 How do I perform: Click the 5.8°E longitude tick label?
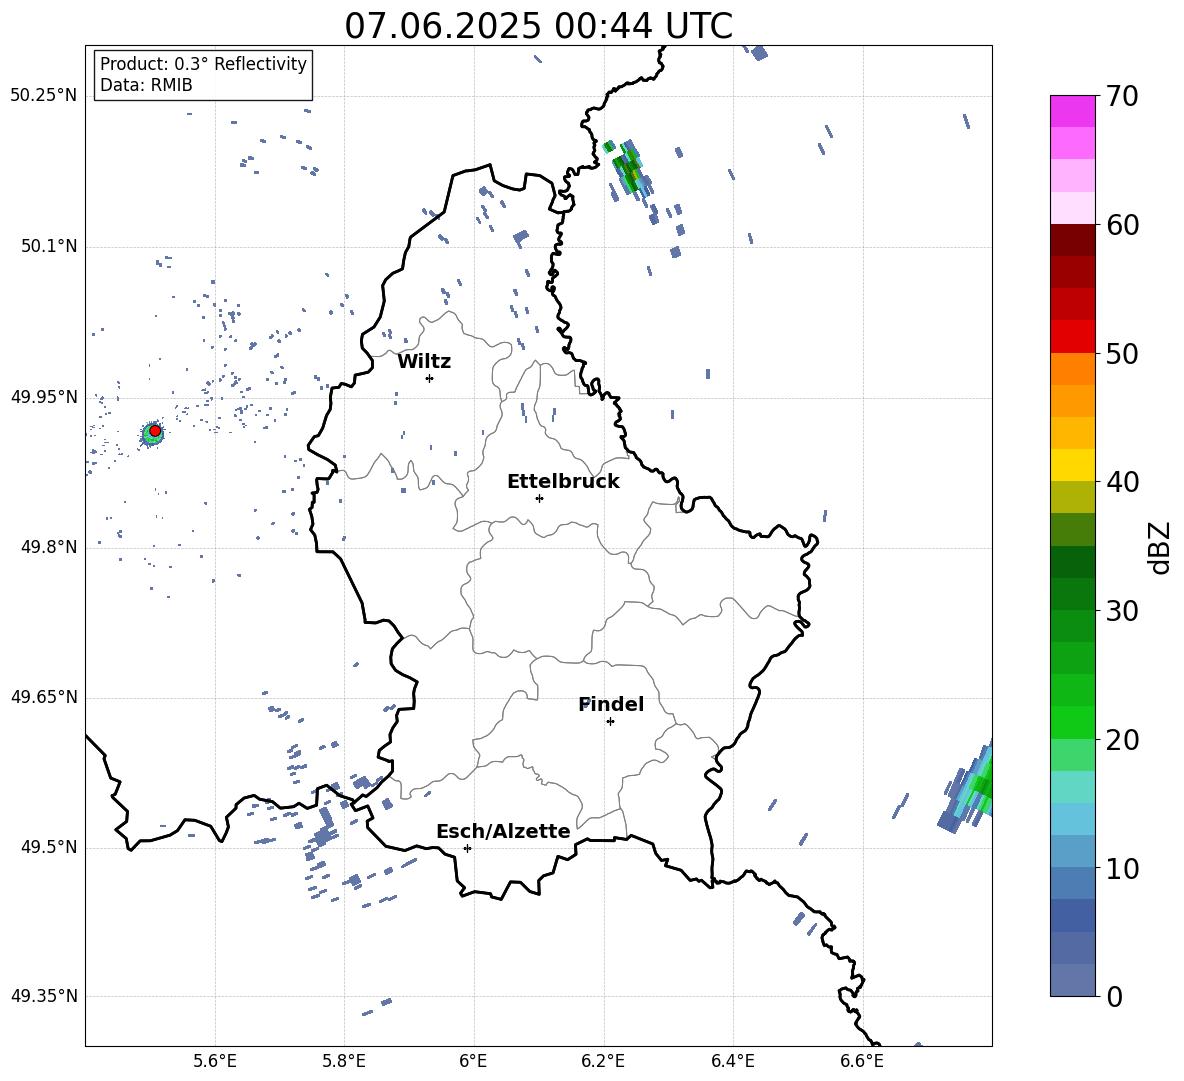(344, 1061)
